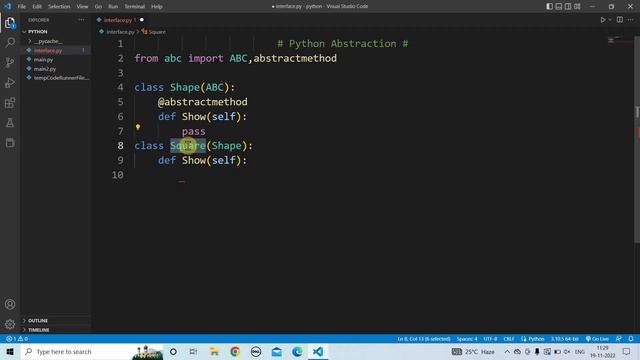Open the Help menu

pyautogui.click(x=157, y=6)
